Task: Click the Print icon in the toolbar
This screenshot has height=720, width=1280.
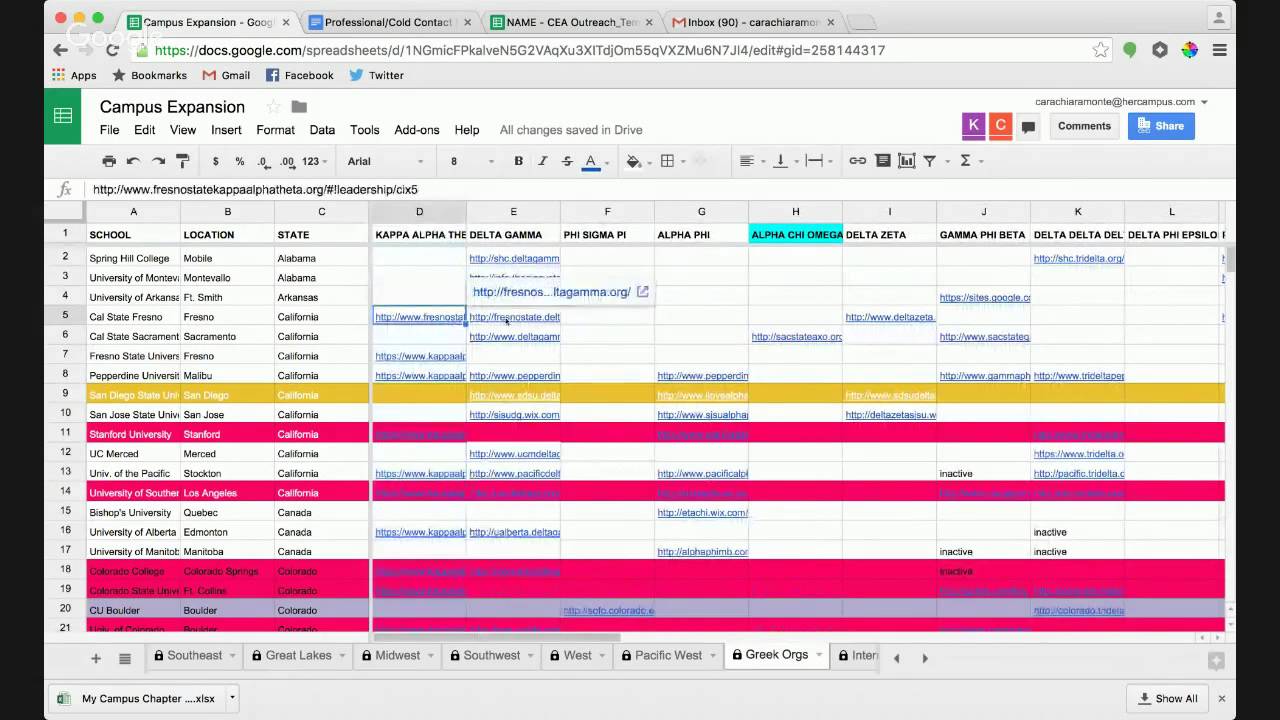Action: click(109, 161)
